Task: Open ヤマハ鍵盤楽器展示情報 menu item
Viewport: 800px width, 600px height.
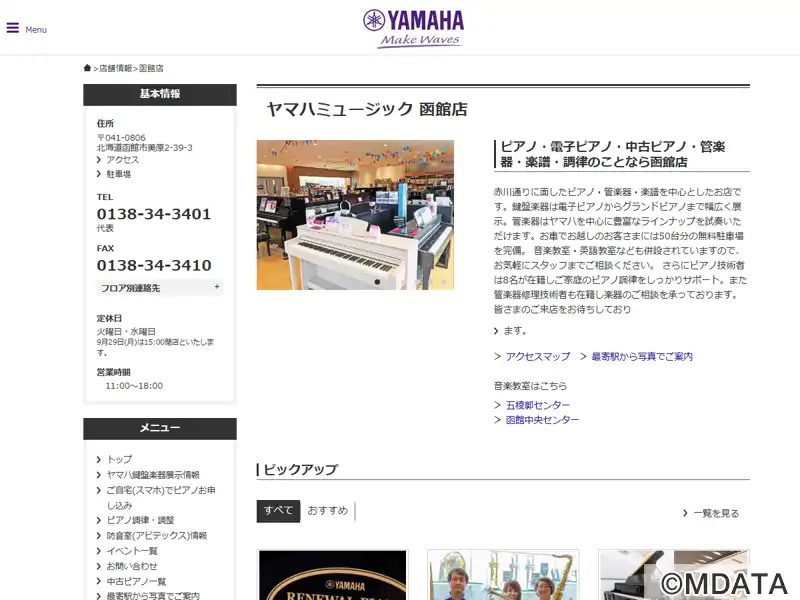Action: (x=153, y=474)
